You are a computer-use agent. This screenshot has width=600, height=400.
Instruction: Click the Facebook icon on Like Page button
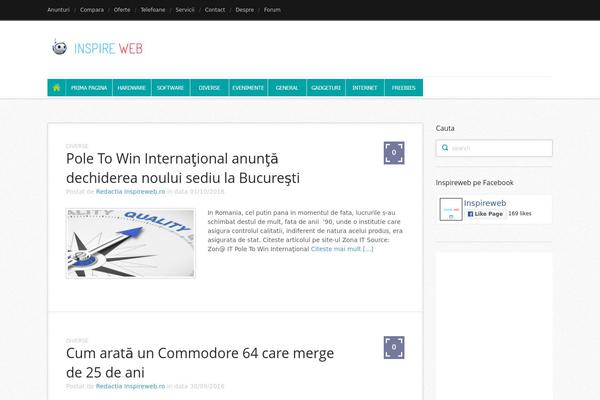coord(470,214)
